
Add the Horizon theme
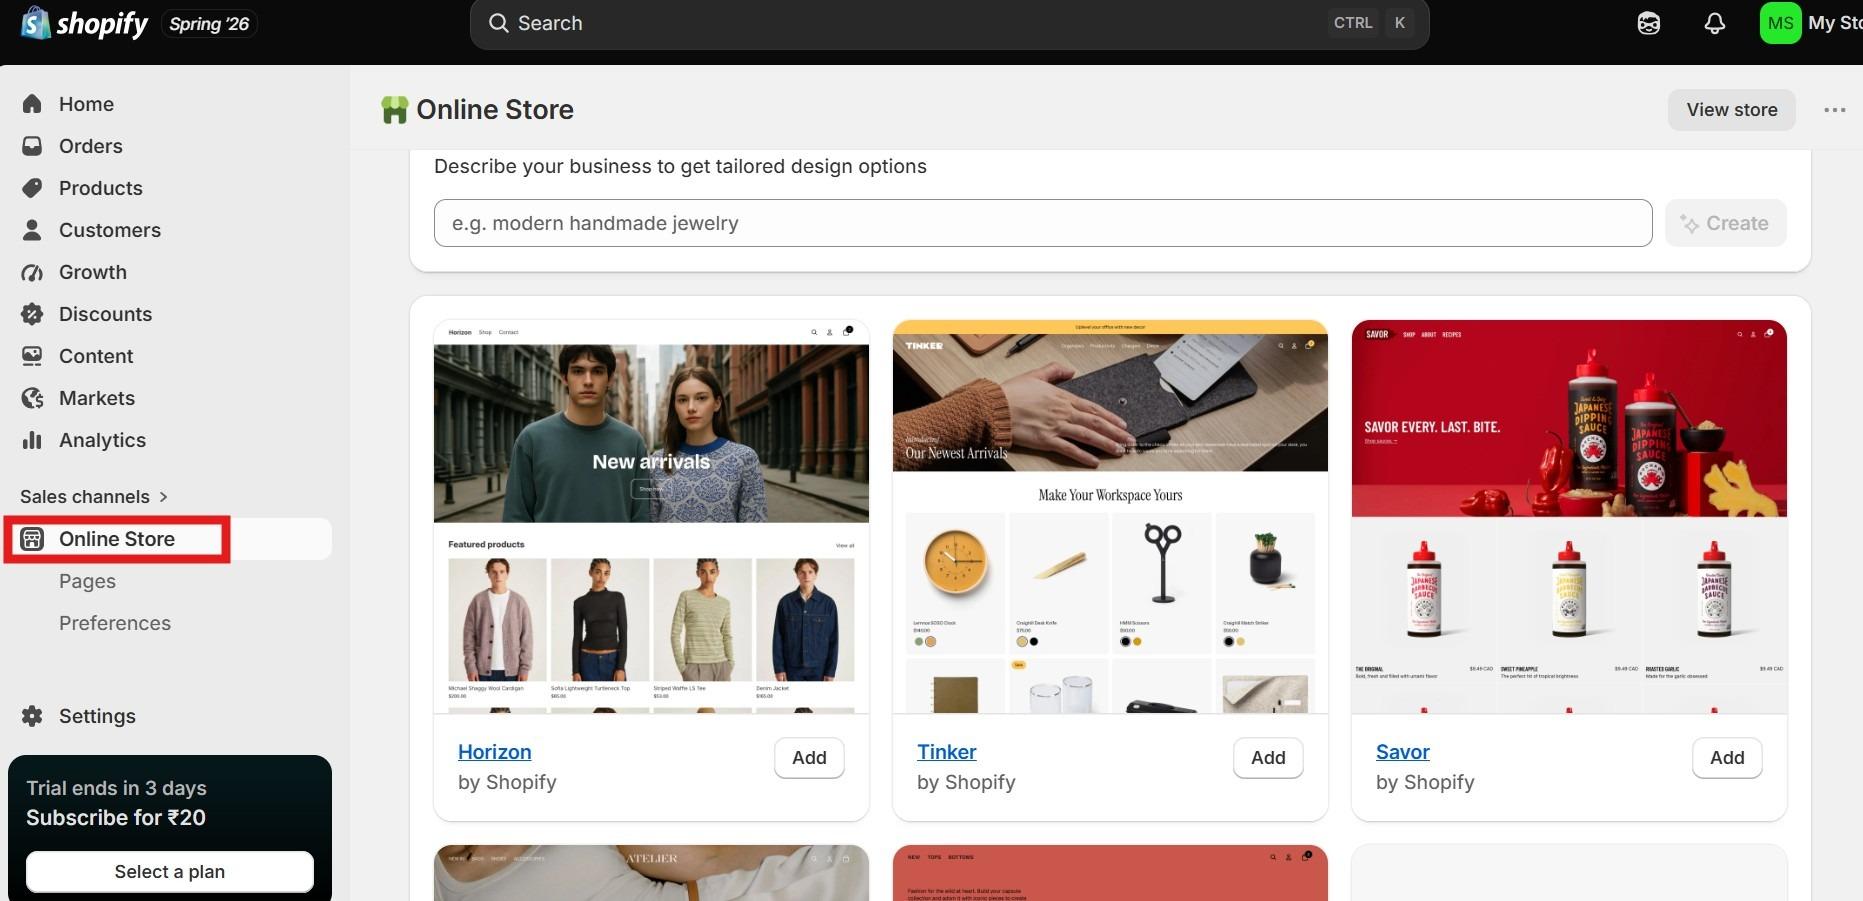pos(809,758)
